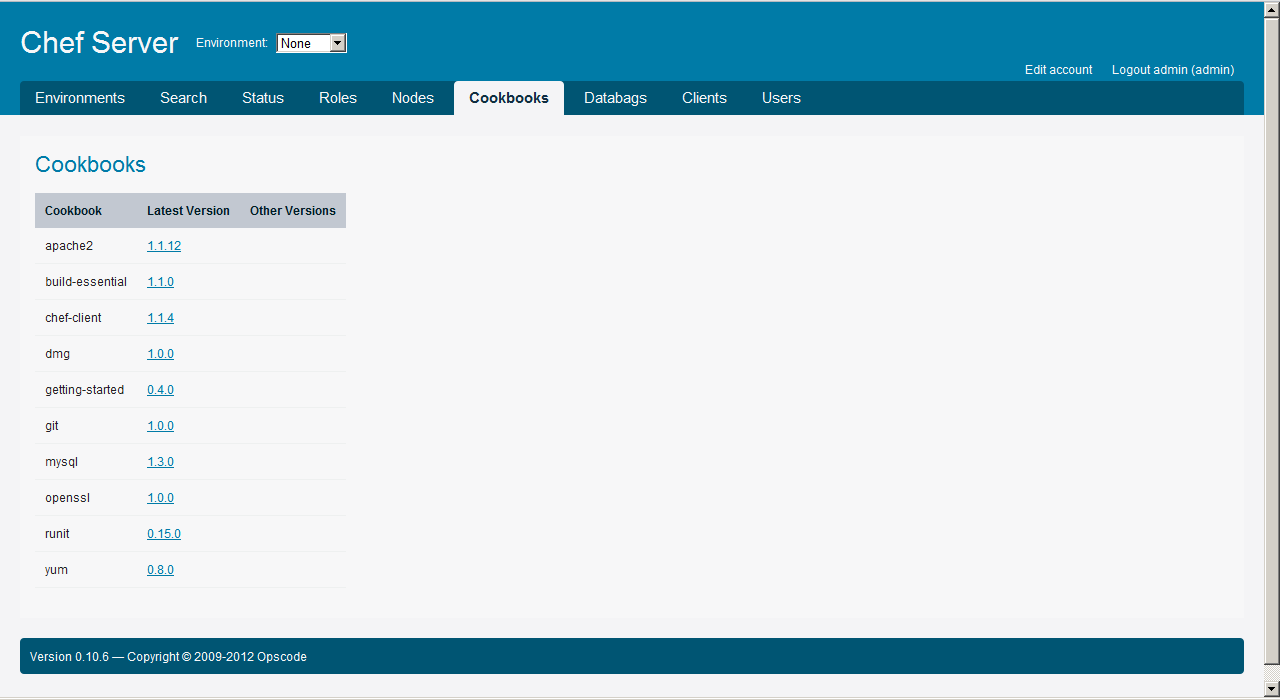This screenshot has width=1280, height=700.
Task: Open runit version 0.15.0 link
Action: click(164, 534)
